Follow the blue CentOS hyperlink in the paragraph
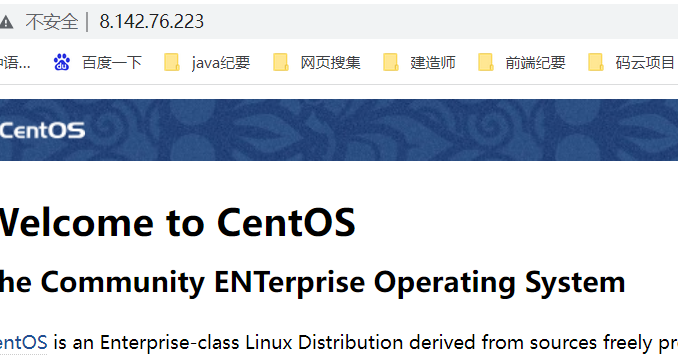Image resolution: width=678 pixels, height=361 pixels. pos(23,342)
